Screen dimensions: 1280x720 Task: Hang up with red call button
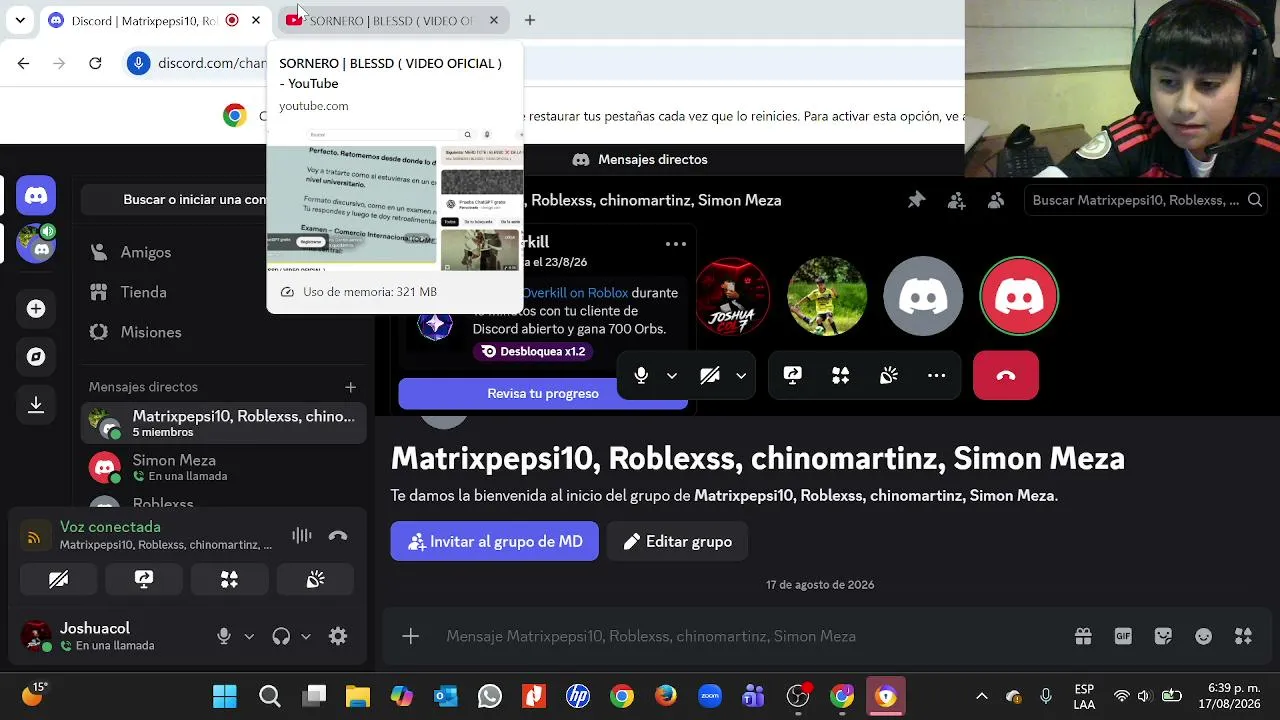pyautogui.click(x=1006, y=375)
